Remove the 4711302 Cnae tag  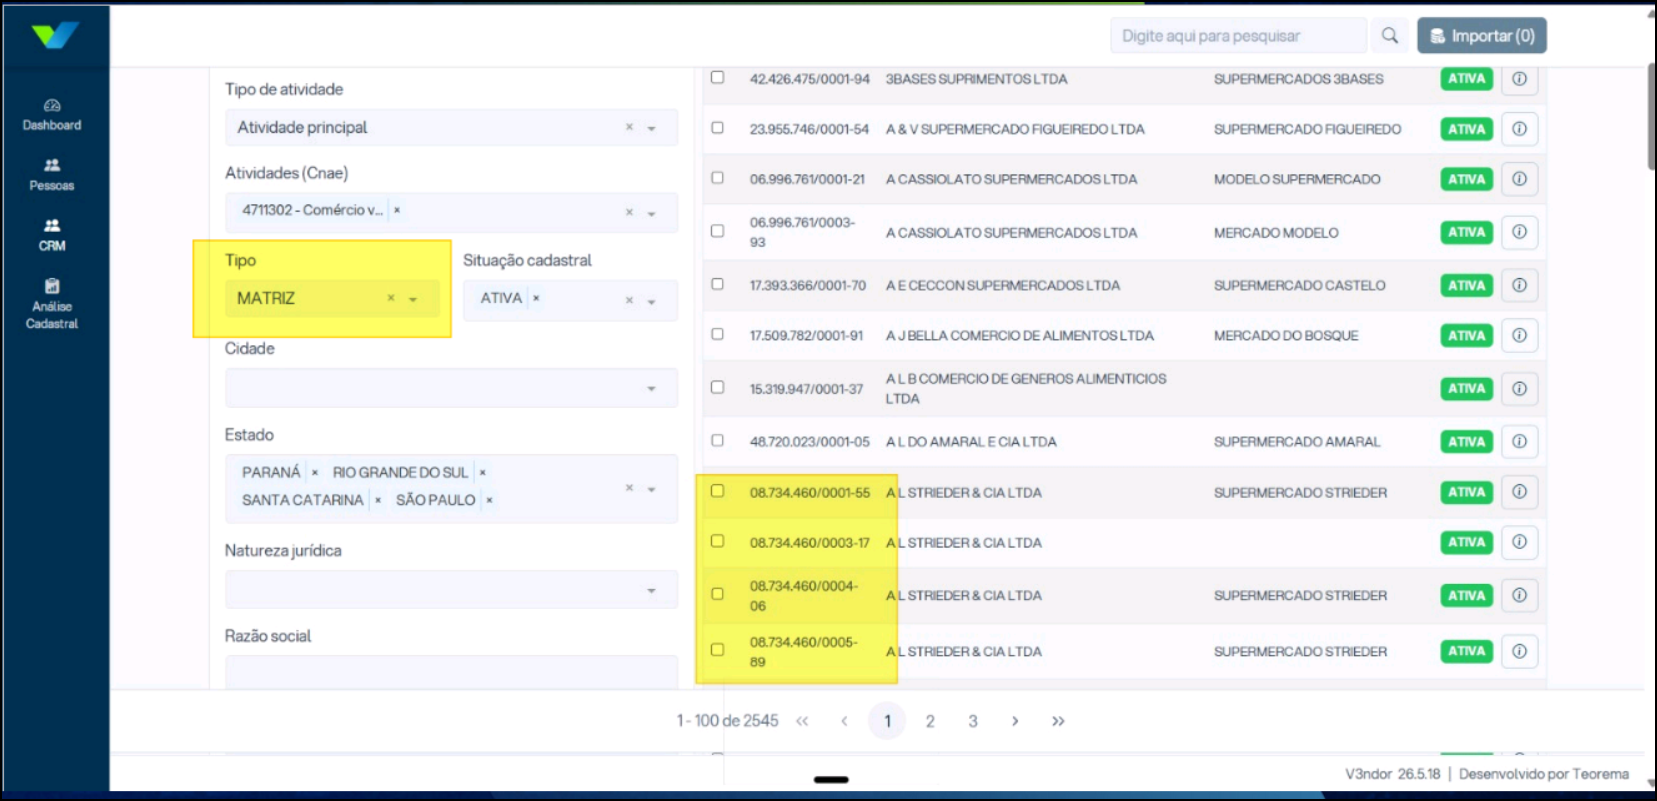(x=397, y=210)
